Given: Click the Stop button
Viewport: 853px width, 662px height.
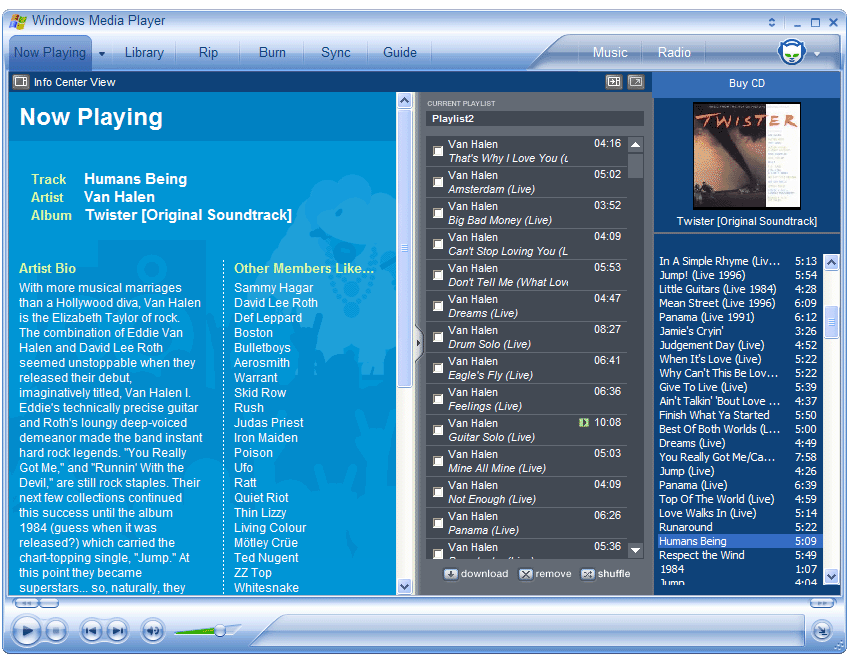Looking at the screenshot, I should [55, 631].
